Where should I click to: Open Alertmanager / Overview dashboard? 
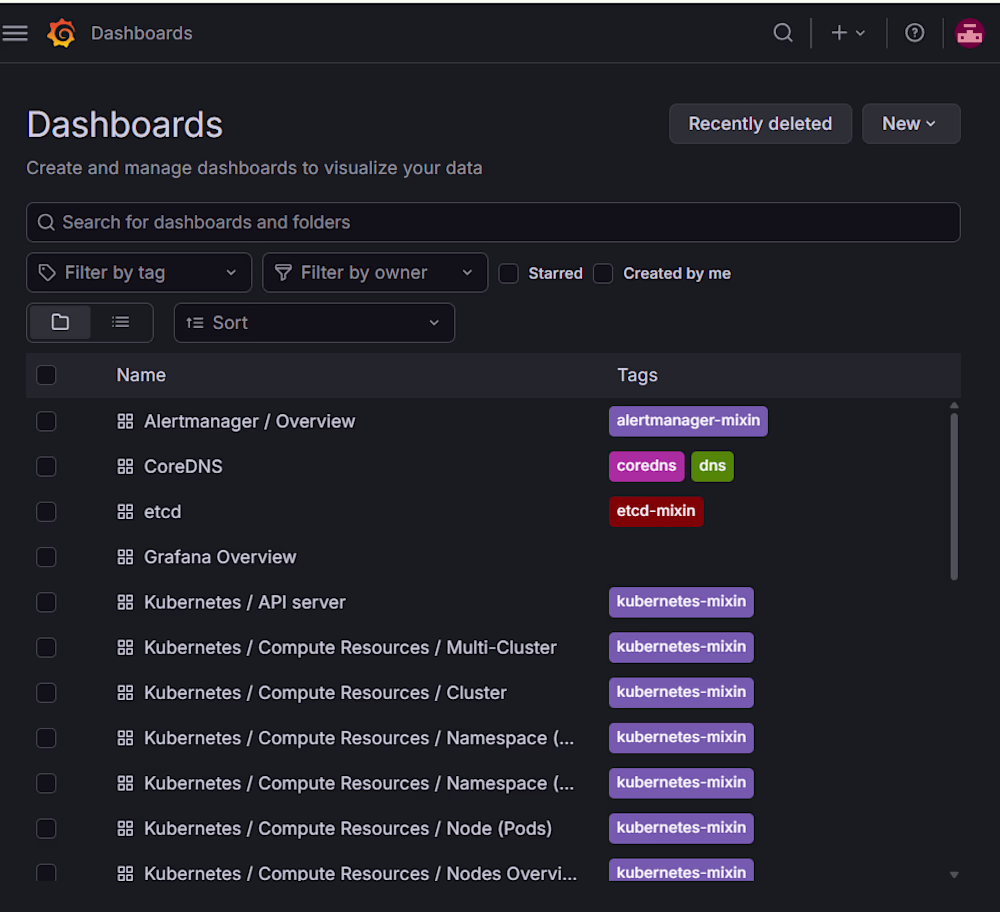pyautogui.click(x=249, y=422)
